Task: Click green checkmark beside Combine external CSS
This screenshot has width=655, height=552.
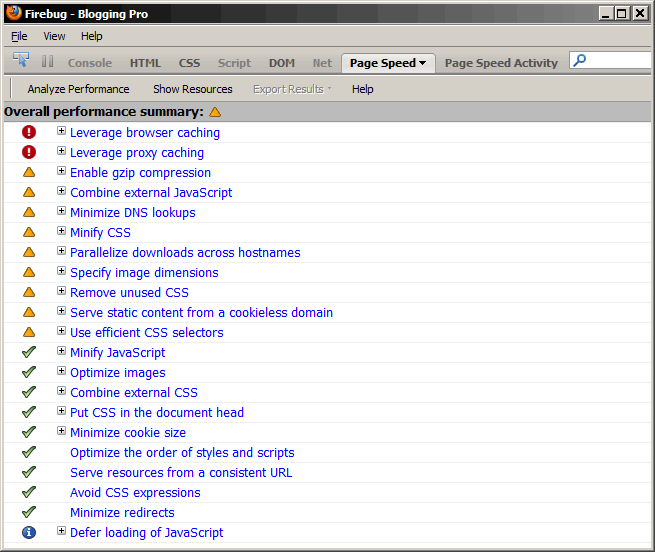Action: [x=29, y=392]
